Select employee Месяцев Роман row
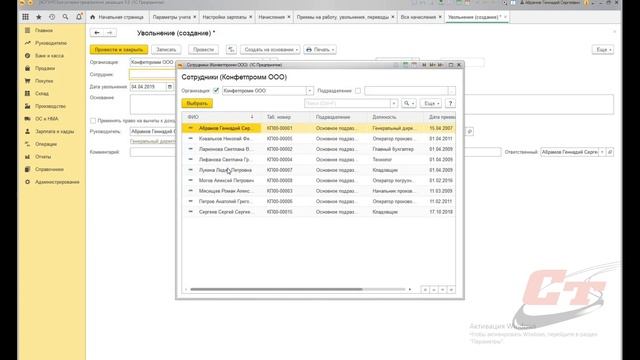The width and height of the screenshot is (640, 360). [x=319, y=191]
